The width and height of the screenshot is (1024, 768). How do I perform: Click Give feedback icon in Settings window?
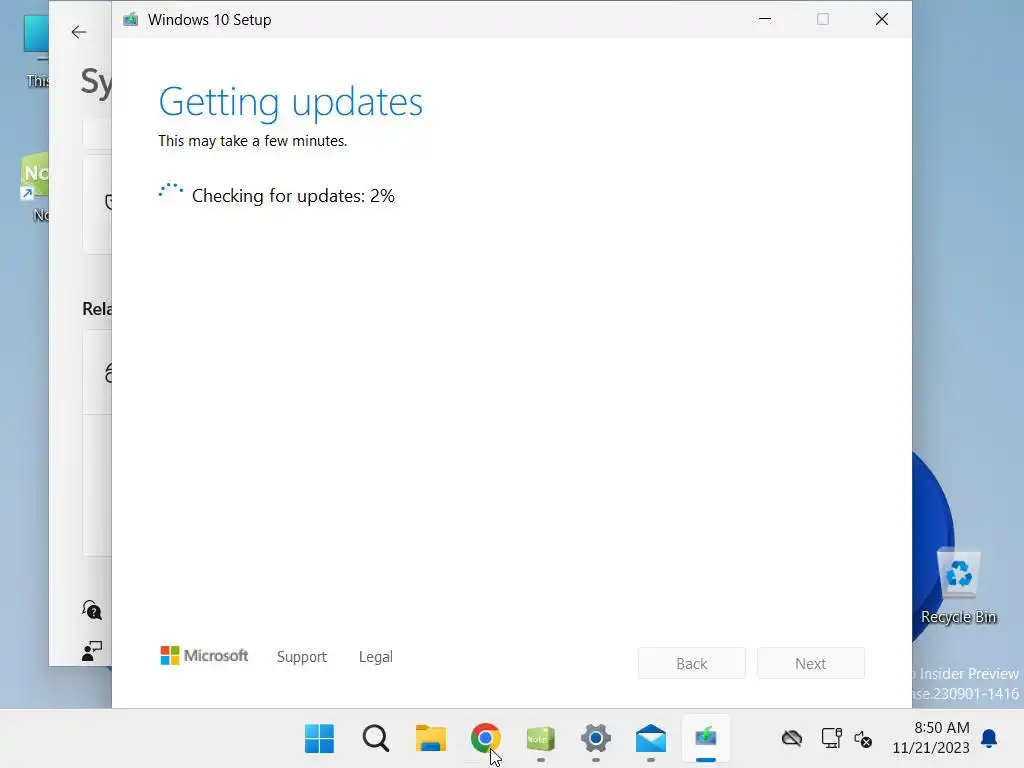(91, 650)
